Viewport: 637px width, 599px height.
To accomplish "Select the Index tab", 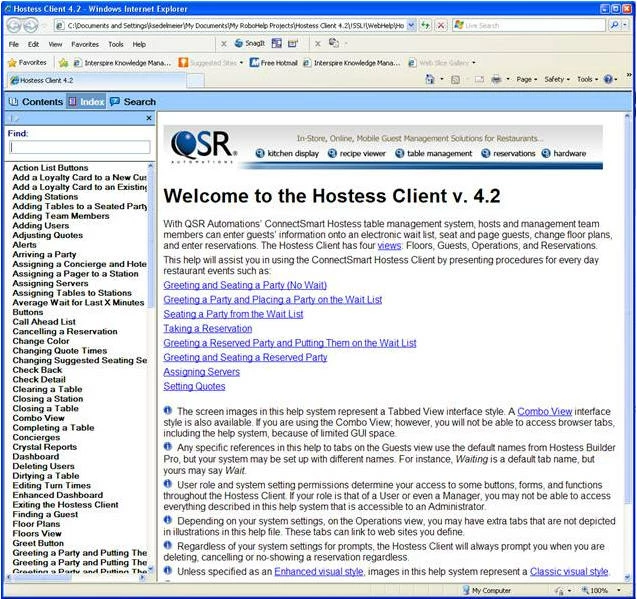I will pyautogui.click(x=86, y=102).
